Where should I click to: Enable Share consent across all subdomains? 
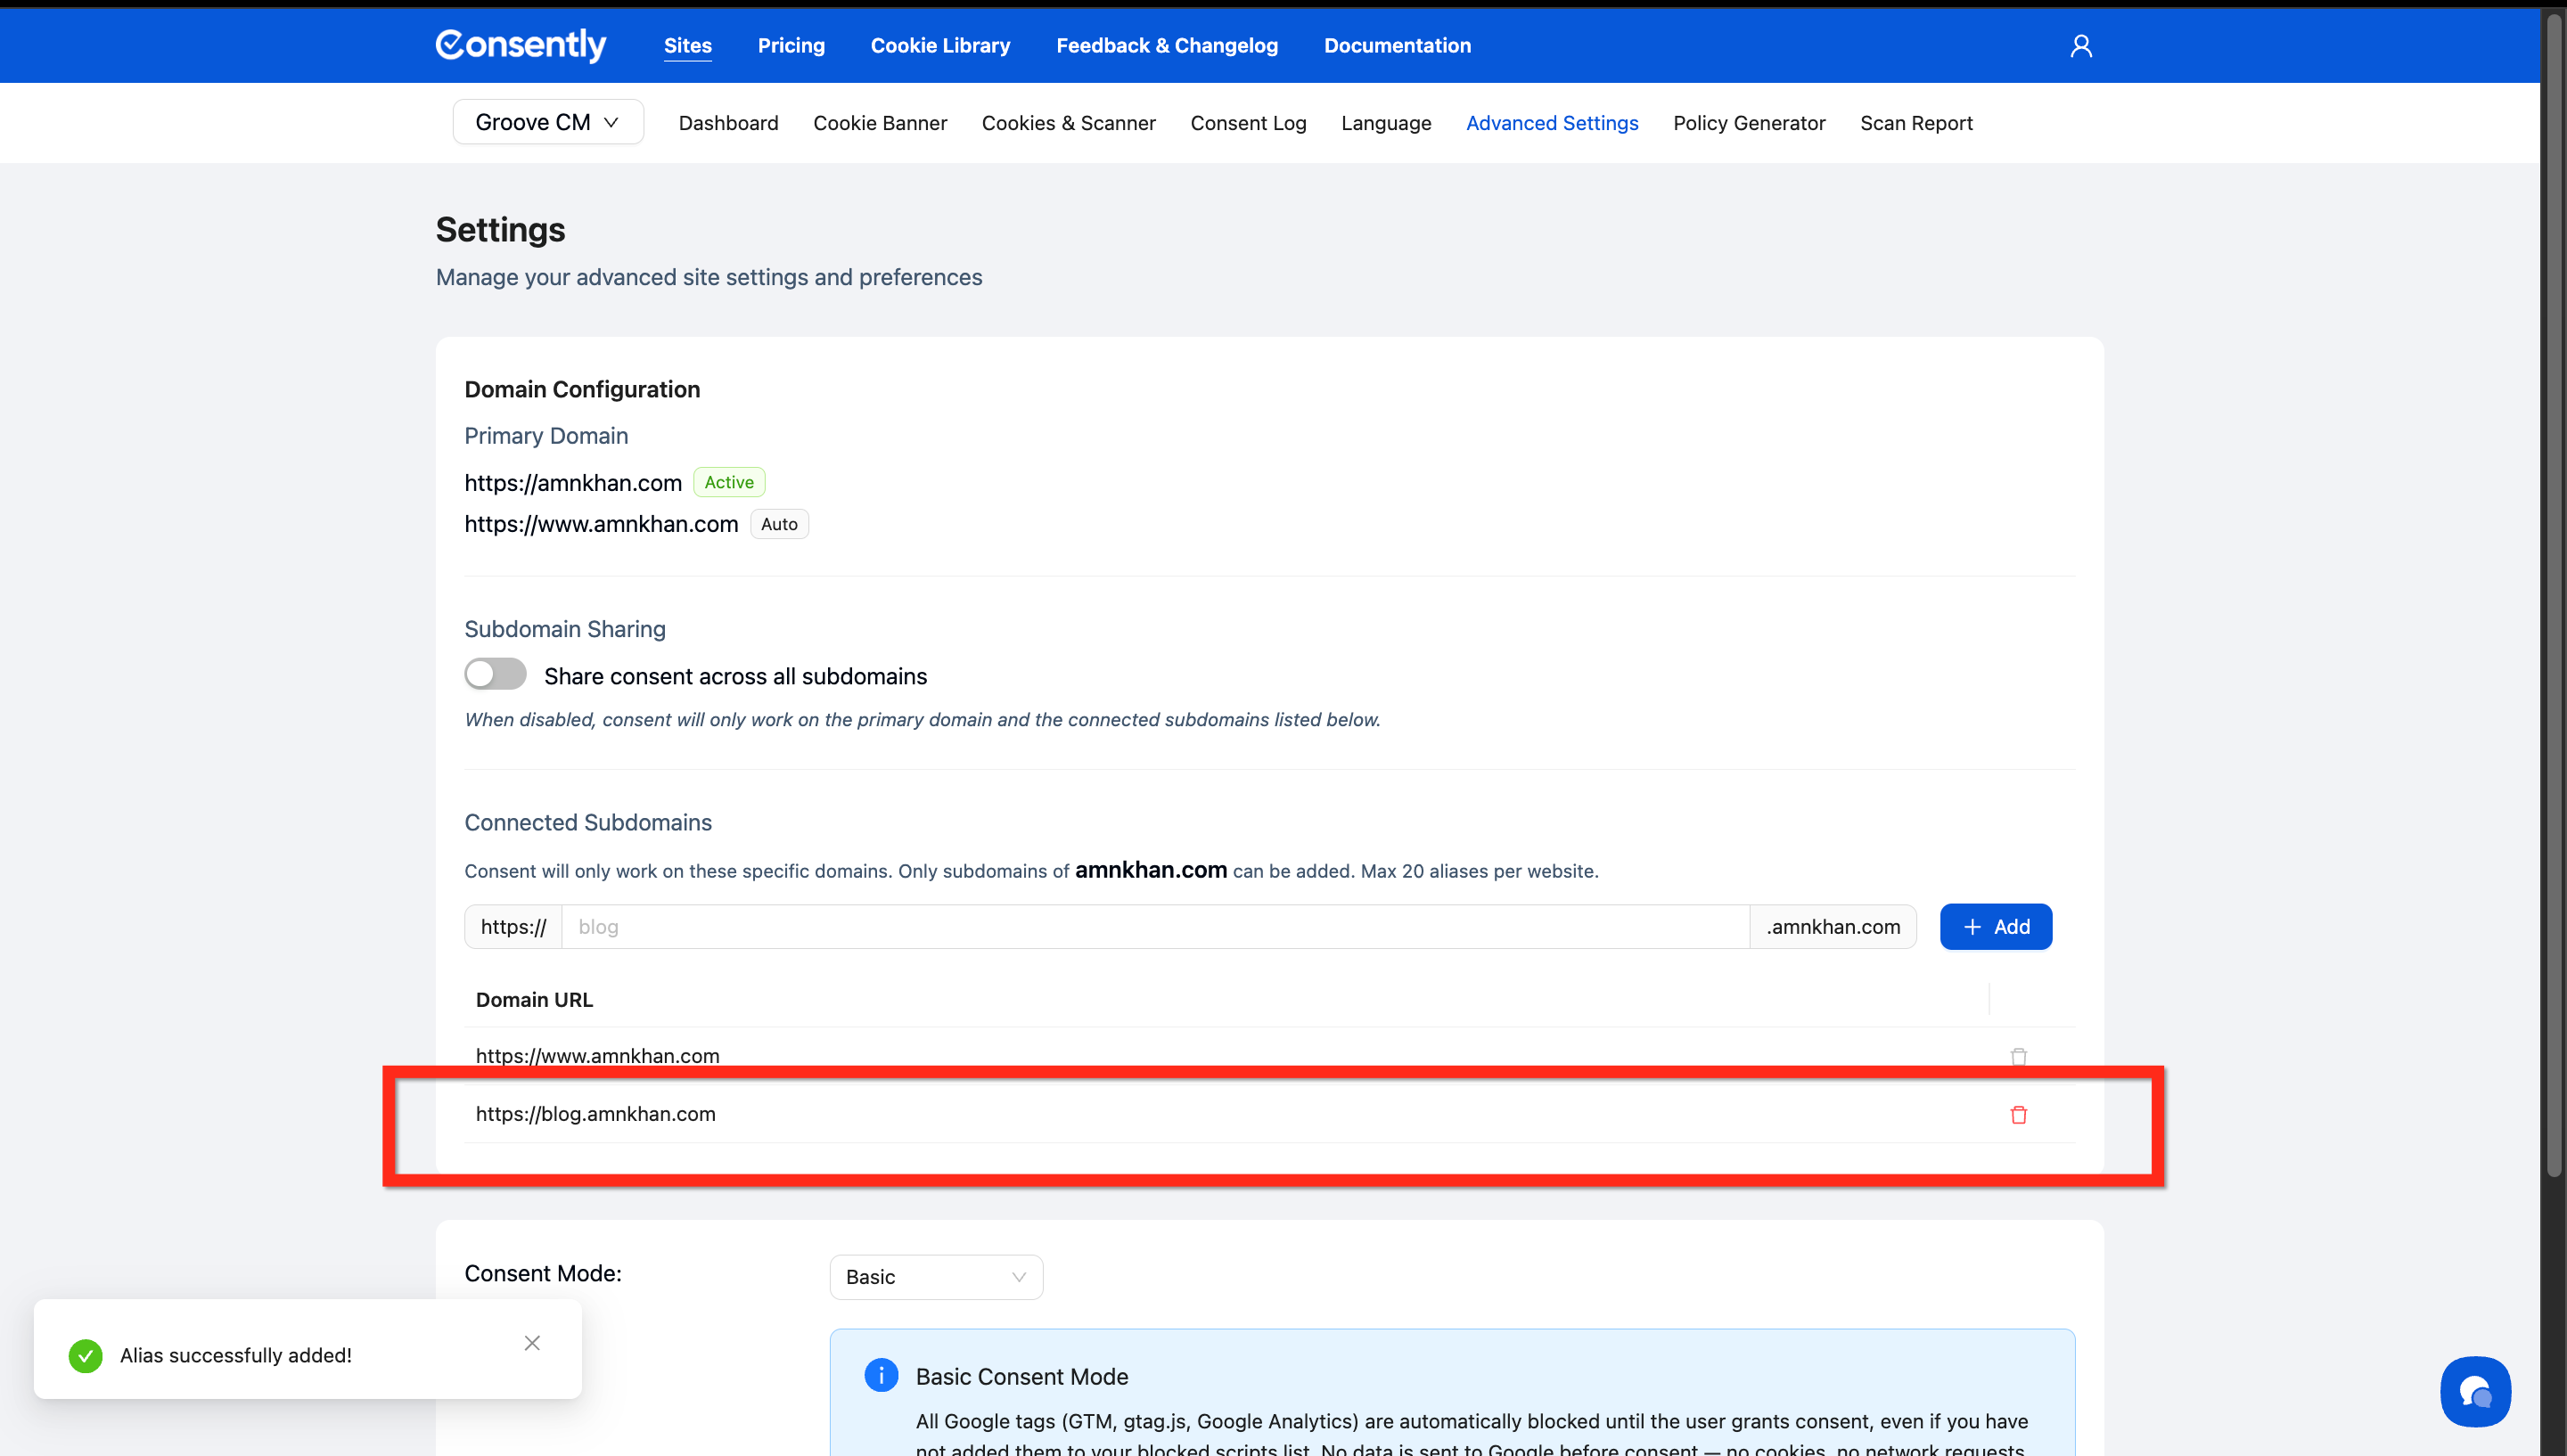495,674
